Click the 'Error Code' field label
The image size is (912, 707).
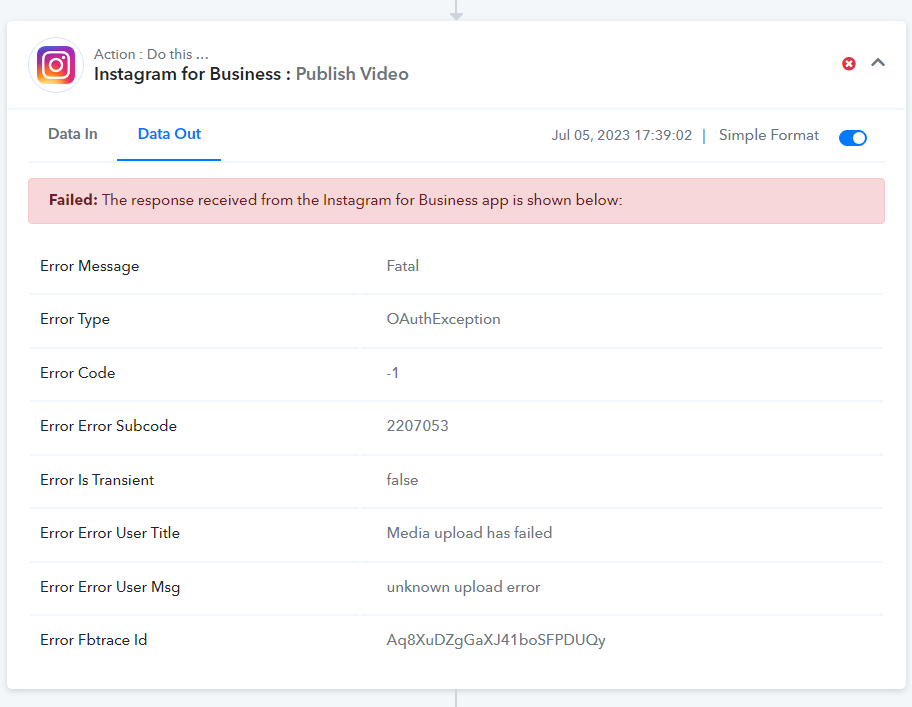[77, 373]
